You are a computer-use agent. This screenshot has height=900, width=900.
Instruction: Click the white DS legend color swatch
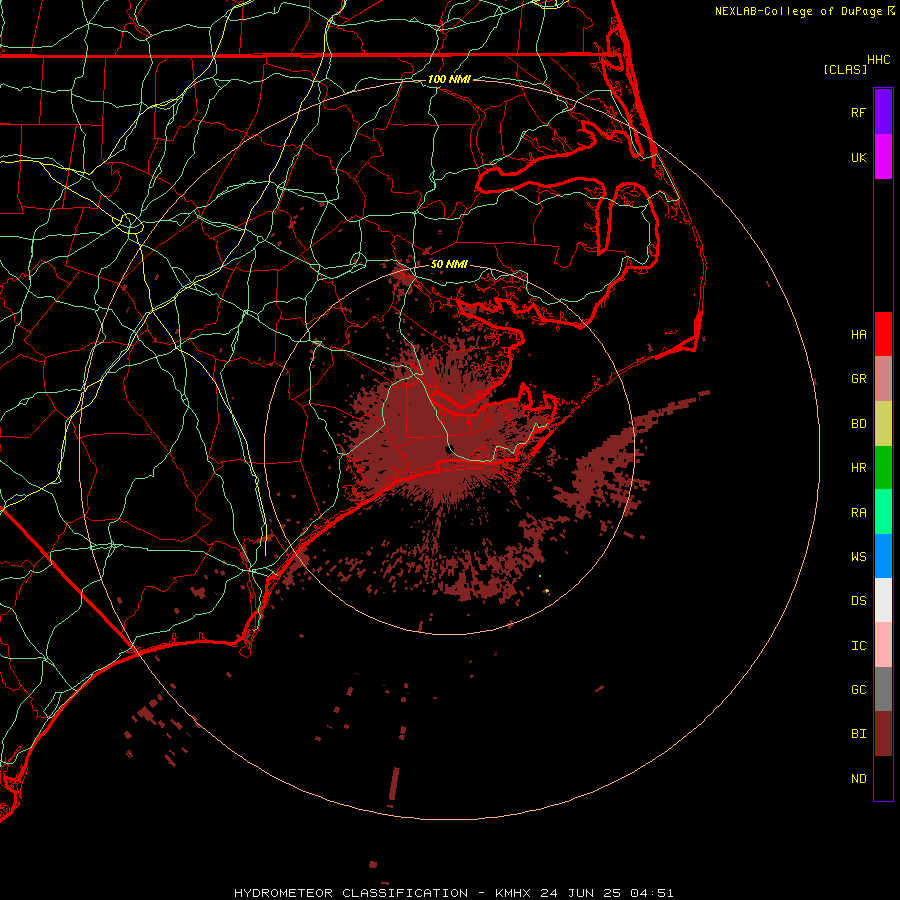[x=883, y=600]
